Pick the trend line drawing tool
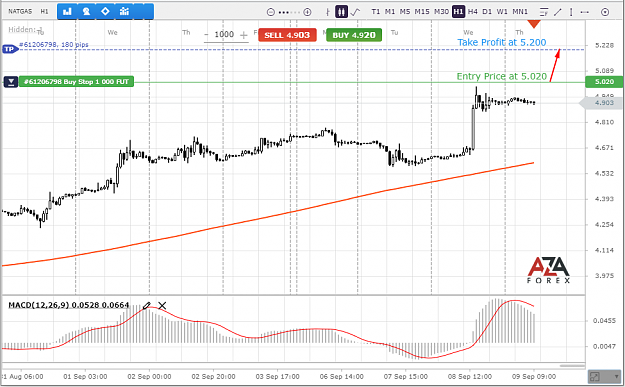The height and width of the screenshot is (387, 625). pyautogui.click(x=558, y=12)
